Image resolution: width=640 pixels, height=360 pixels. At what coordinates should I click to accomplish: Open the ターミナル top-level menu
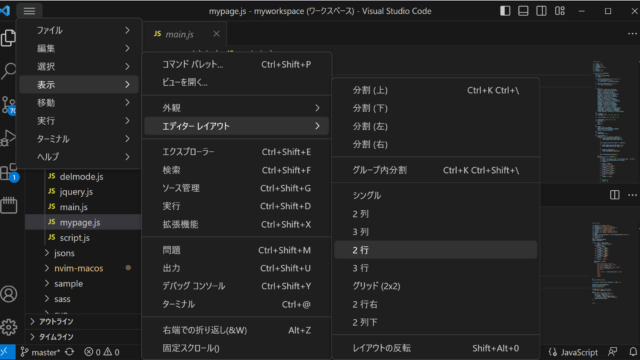(79, 139)
